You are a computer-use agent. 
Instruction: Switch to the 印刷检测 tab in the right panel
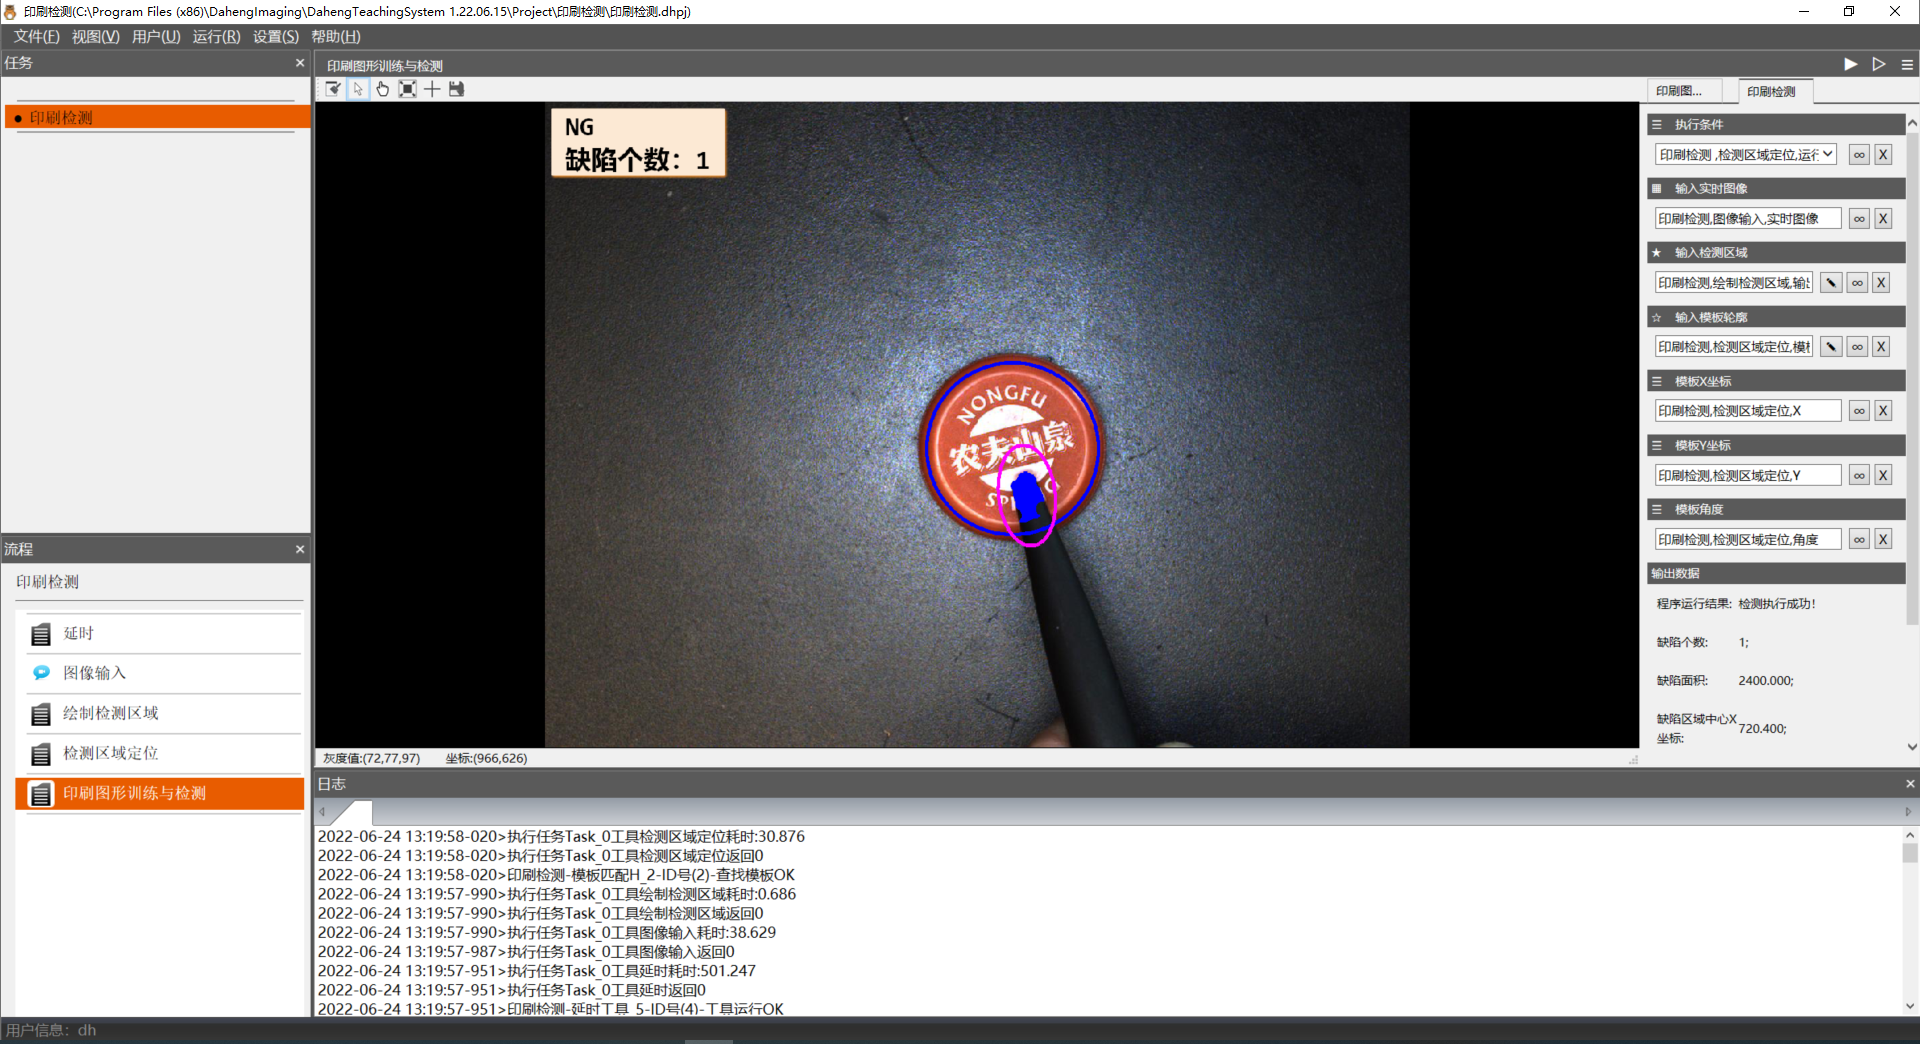1775,91
